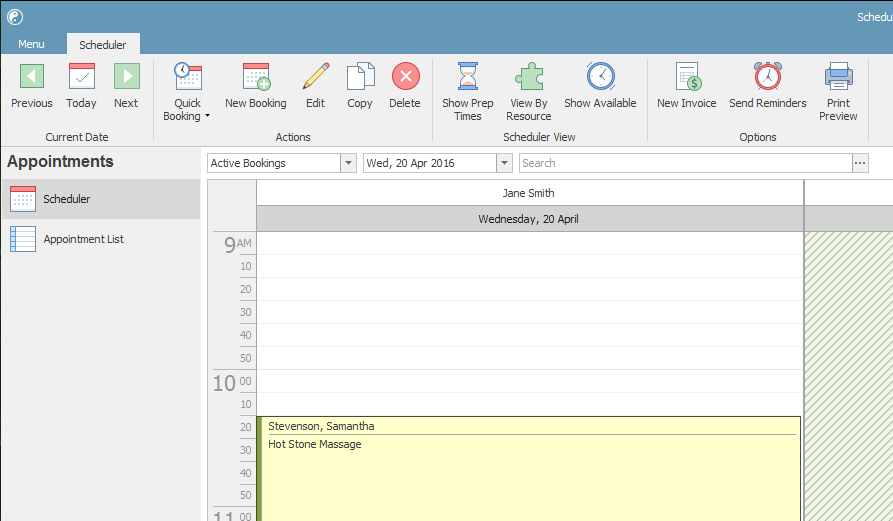This screenshot has height=521, width=893.
Task: Focus the Search field
Action: pyautogui.click(x=686, y=163)
